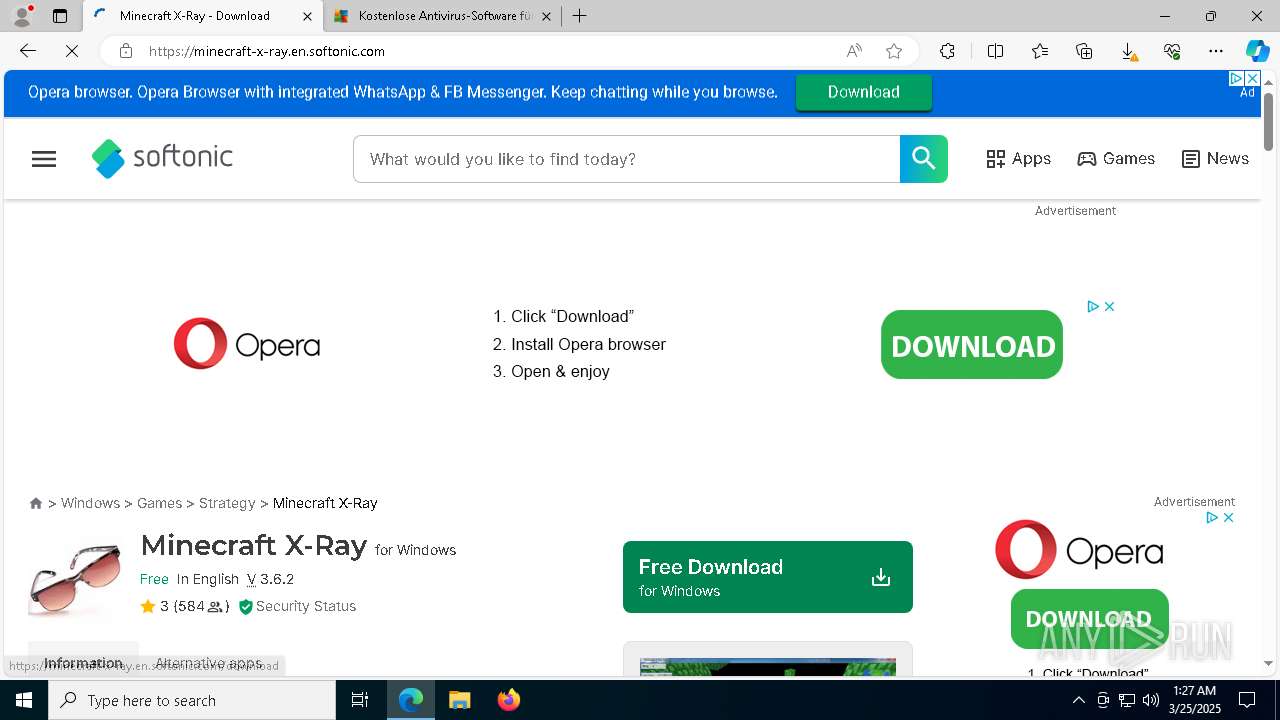Open Edge Settings and more menu
This screenshot has width=1280, height=720.
click(x=1216, y=51)
